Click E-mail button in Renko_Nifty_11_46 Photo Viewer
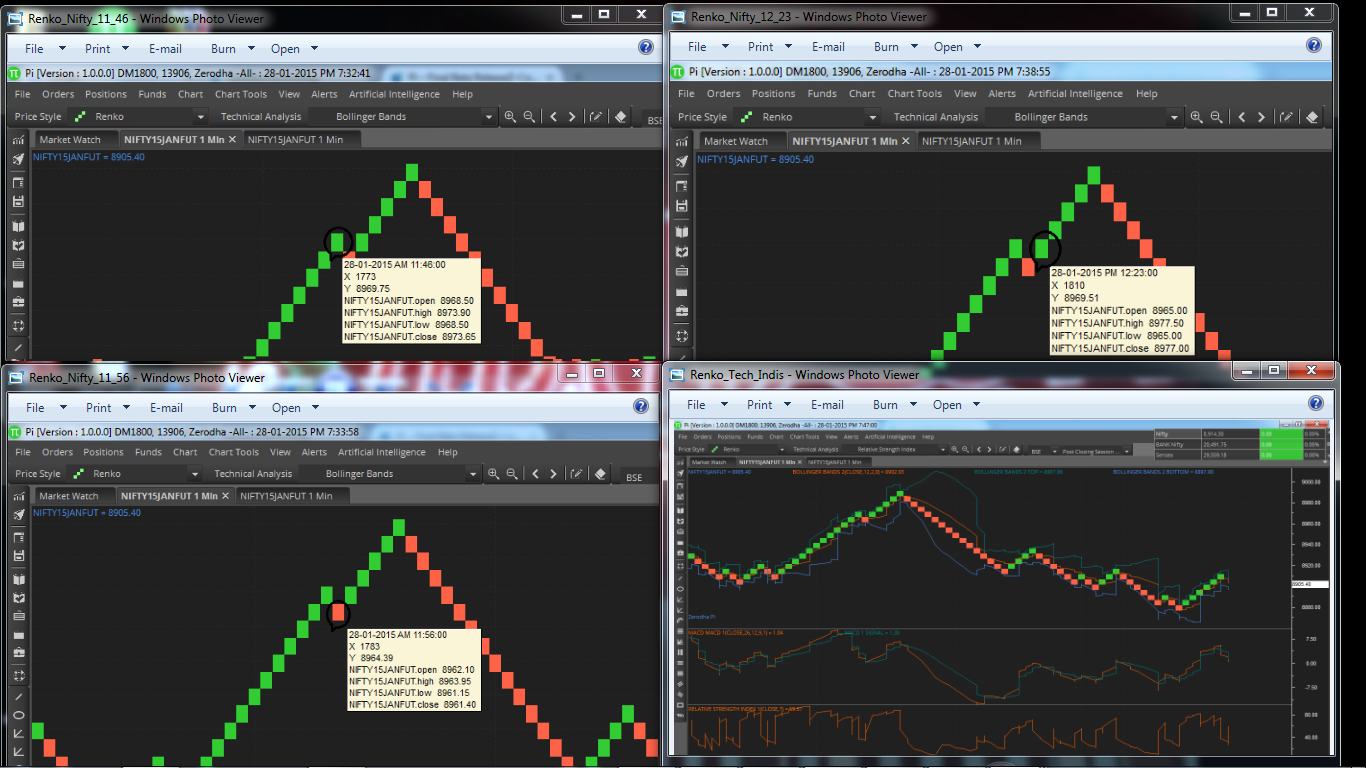Viewport: 1366px width, 768px height. [x=165, y=49]
